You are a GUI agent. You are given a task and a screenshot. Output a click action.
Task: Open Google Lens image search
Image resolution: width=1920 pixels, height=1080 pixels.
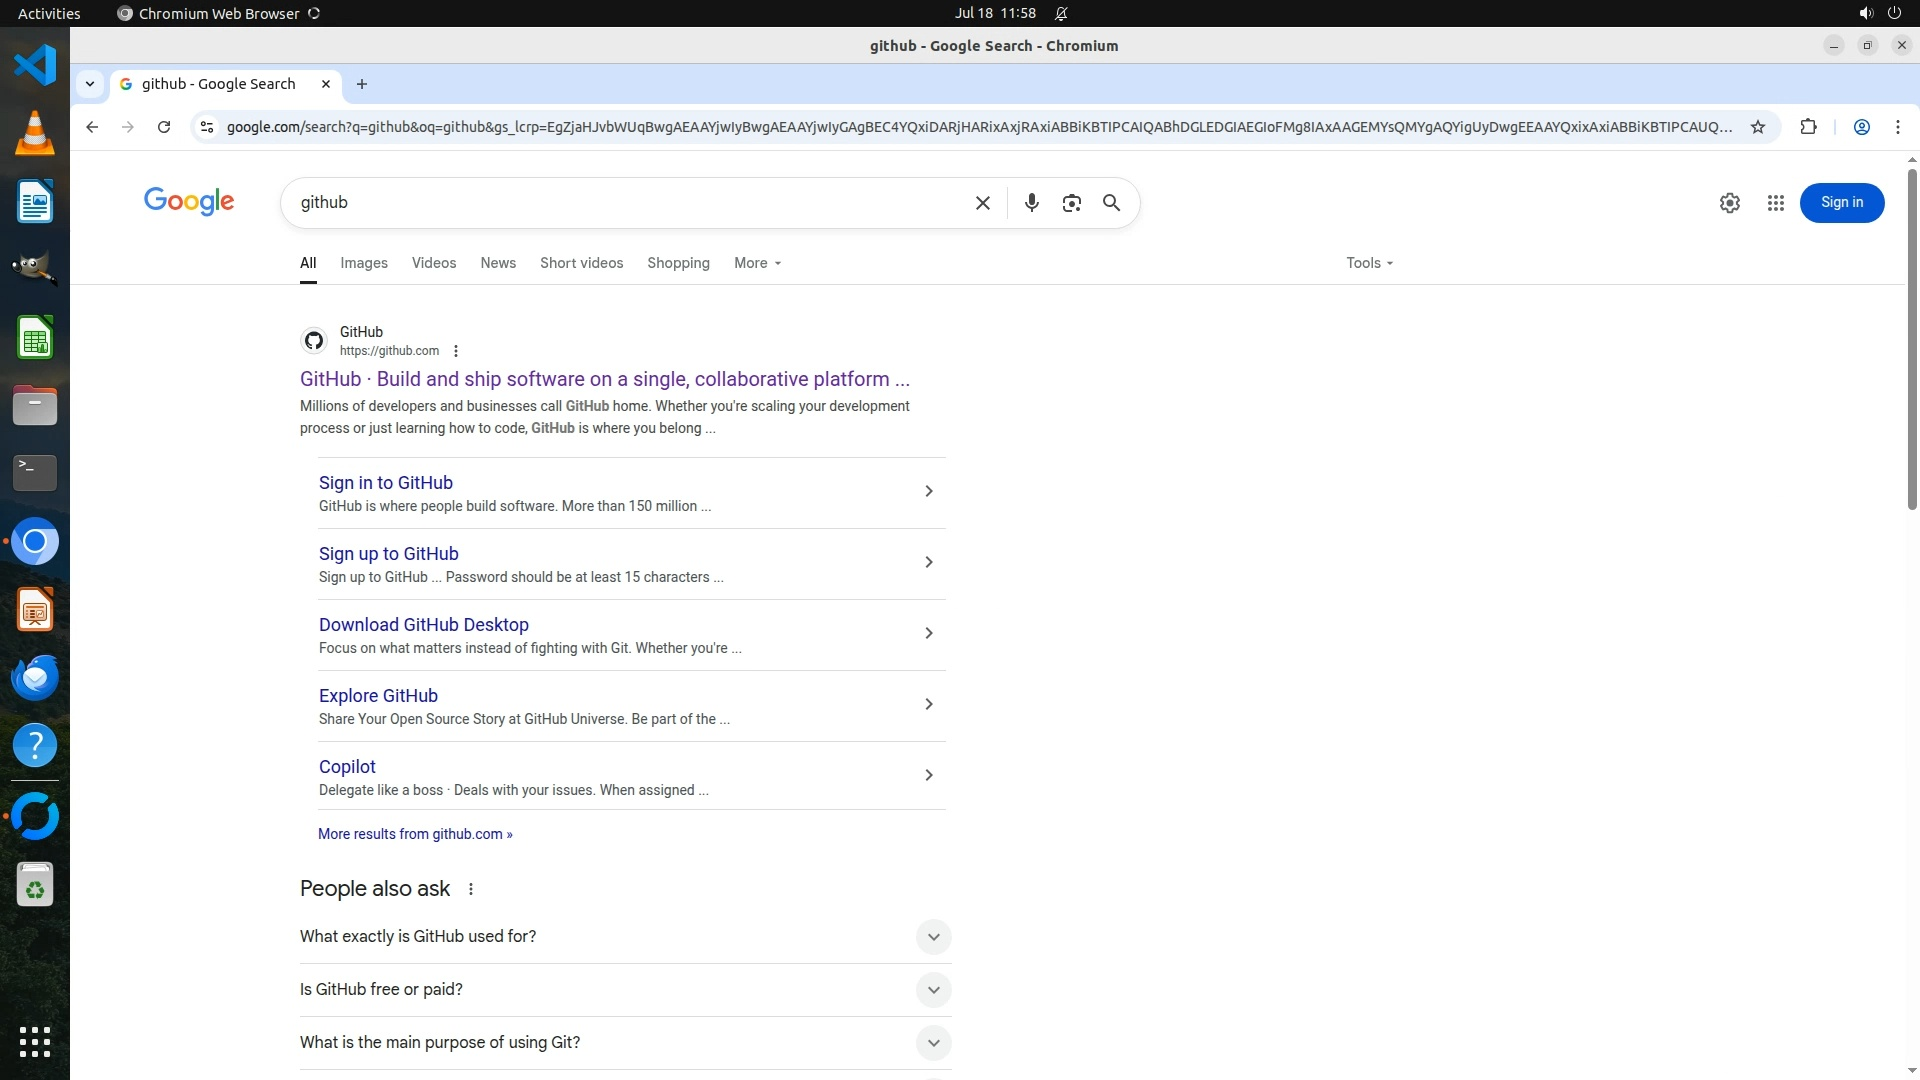click(x=1071, y=203)
